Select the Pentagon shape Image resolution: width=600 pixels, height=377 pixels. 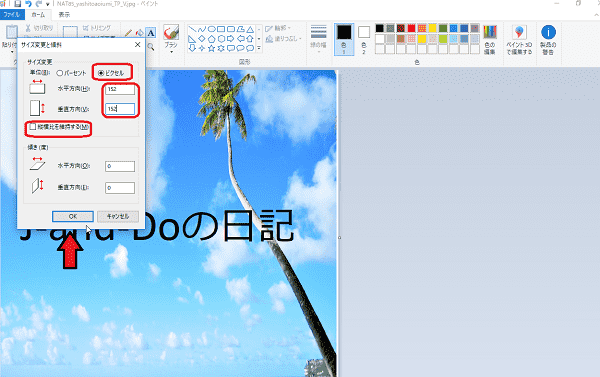(x=211, y=39)
